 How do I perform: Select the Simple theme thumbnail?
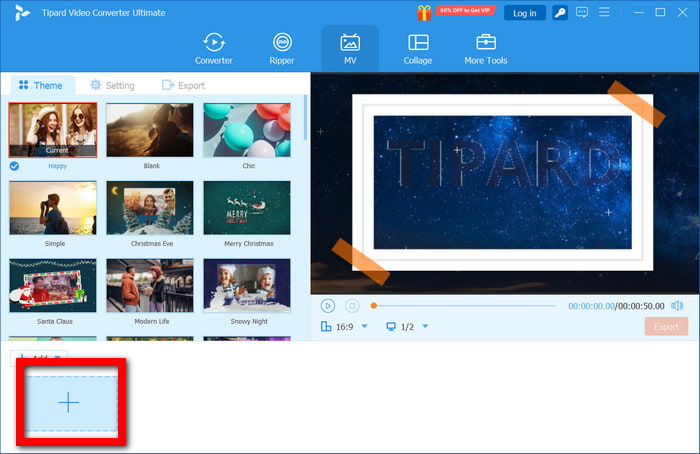[53, 208]
